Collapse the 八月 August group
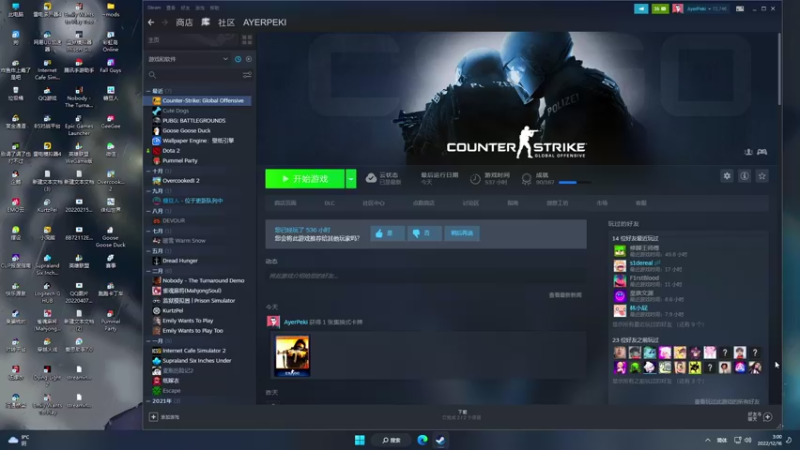Viewport: 800px width, 450px height. coord(148,211)
